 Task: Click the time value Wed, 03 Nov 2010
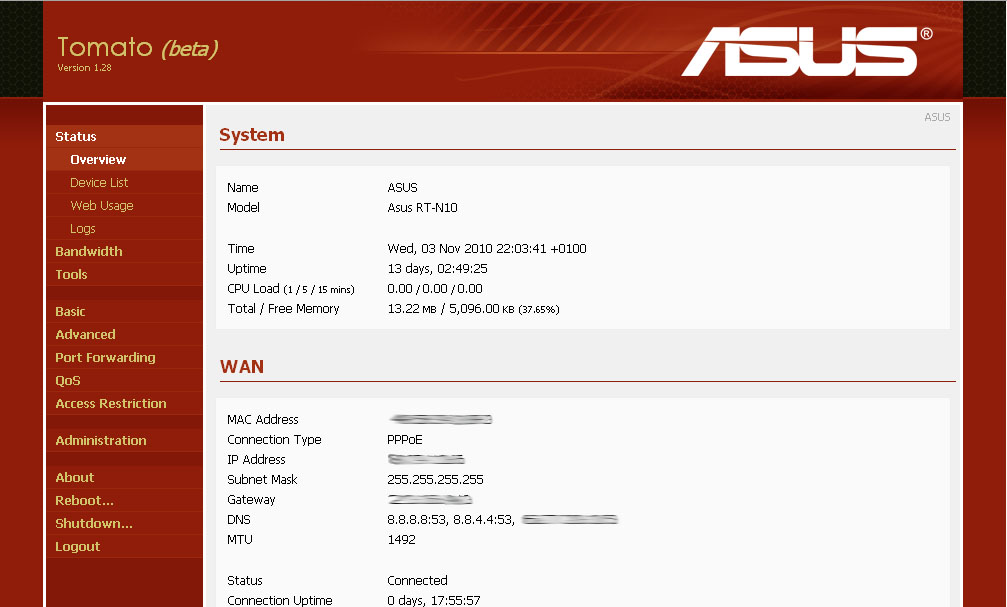click(x=487, y=249)
